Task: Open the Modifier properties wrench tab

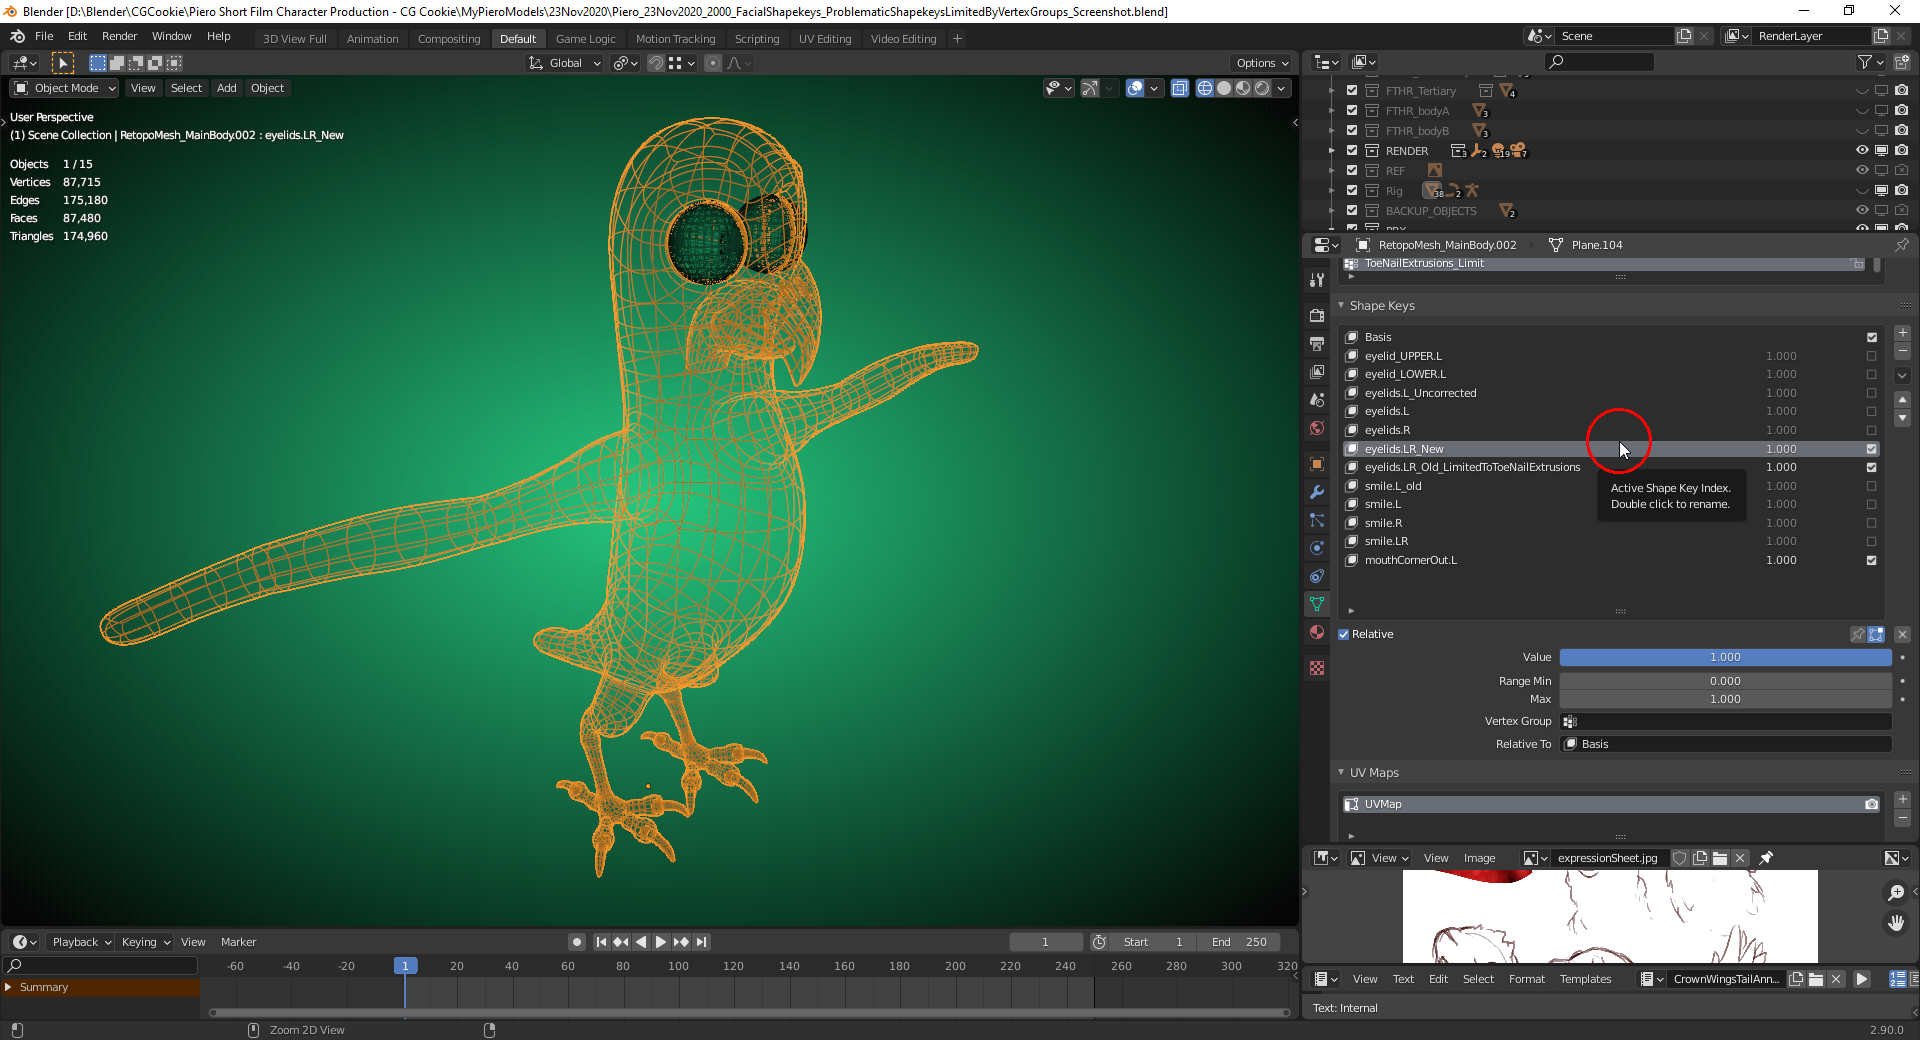Action: pyautogui.click(x=1317, y=492)
